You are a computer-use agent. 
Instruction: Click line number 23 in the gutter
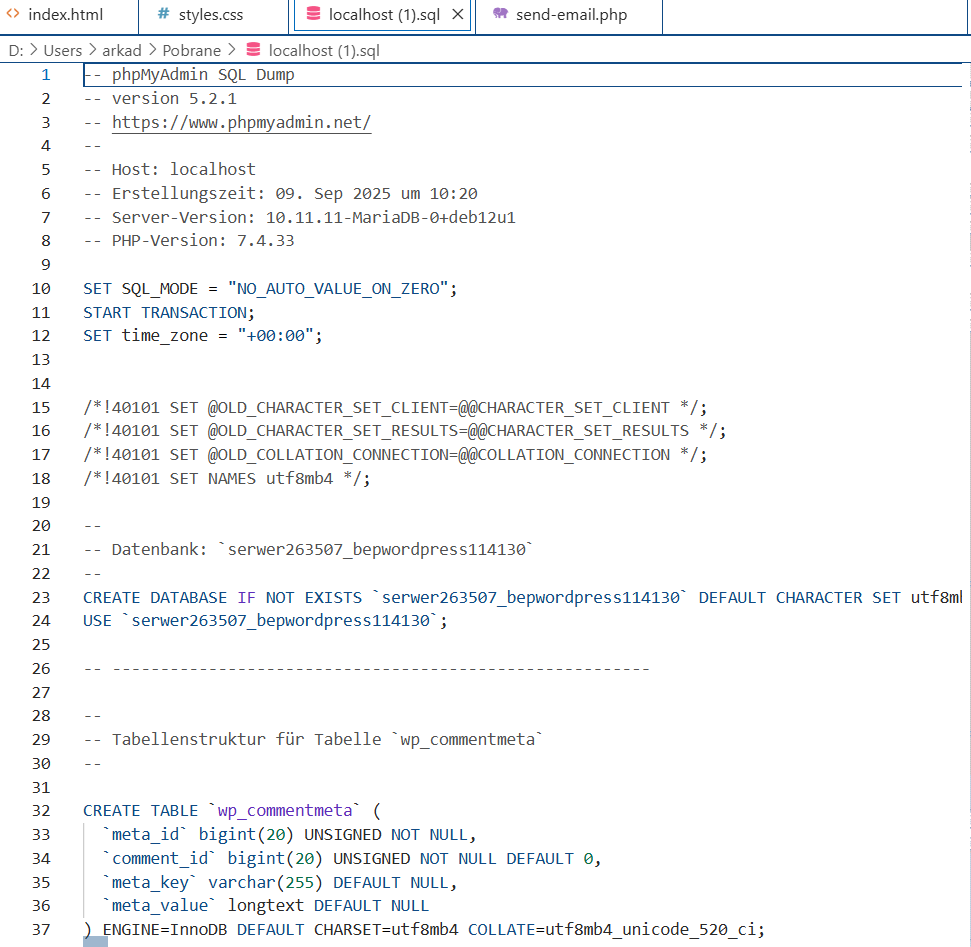41,597
